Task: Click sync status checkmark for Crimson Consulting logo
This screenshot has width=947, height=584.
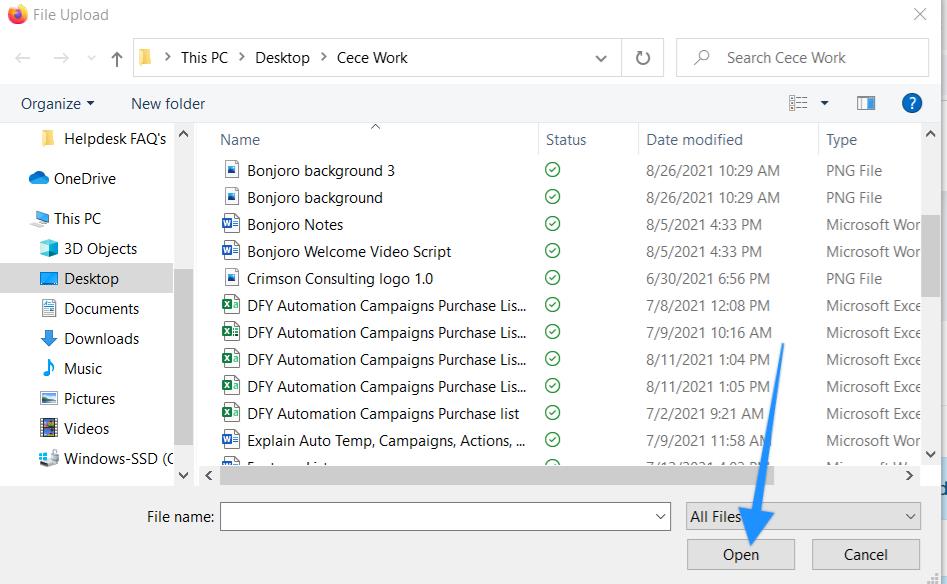Action: [x=553, y=278]
